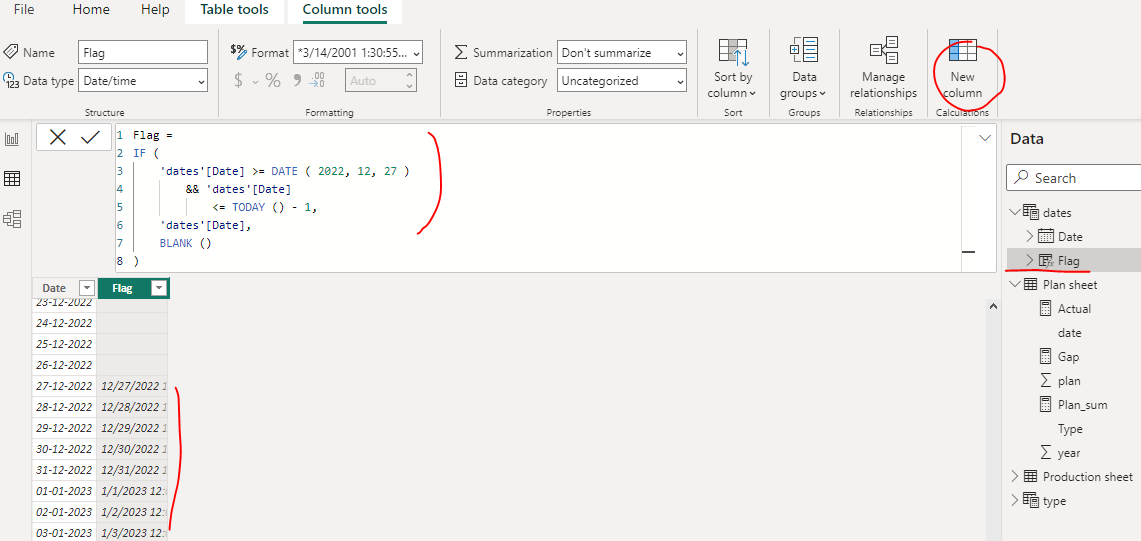Collapse the dates table tree
The height and width of the screenshot is (541, 1141).
tap(1014, 212)
